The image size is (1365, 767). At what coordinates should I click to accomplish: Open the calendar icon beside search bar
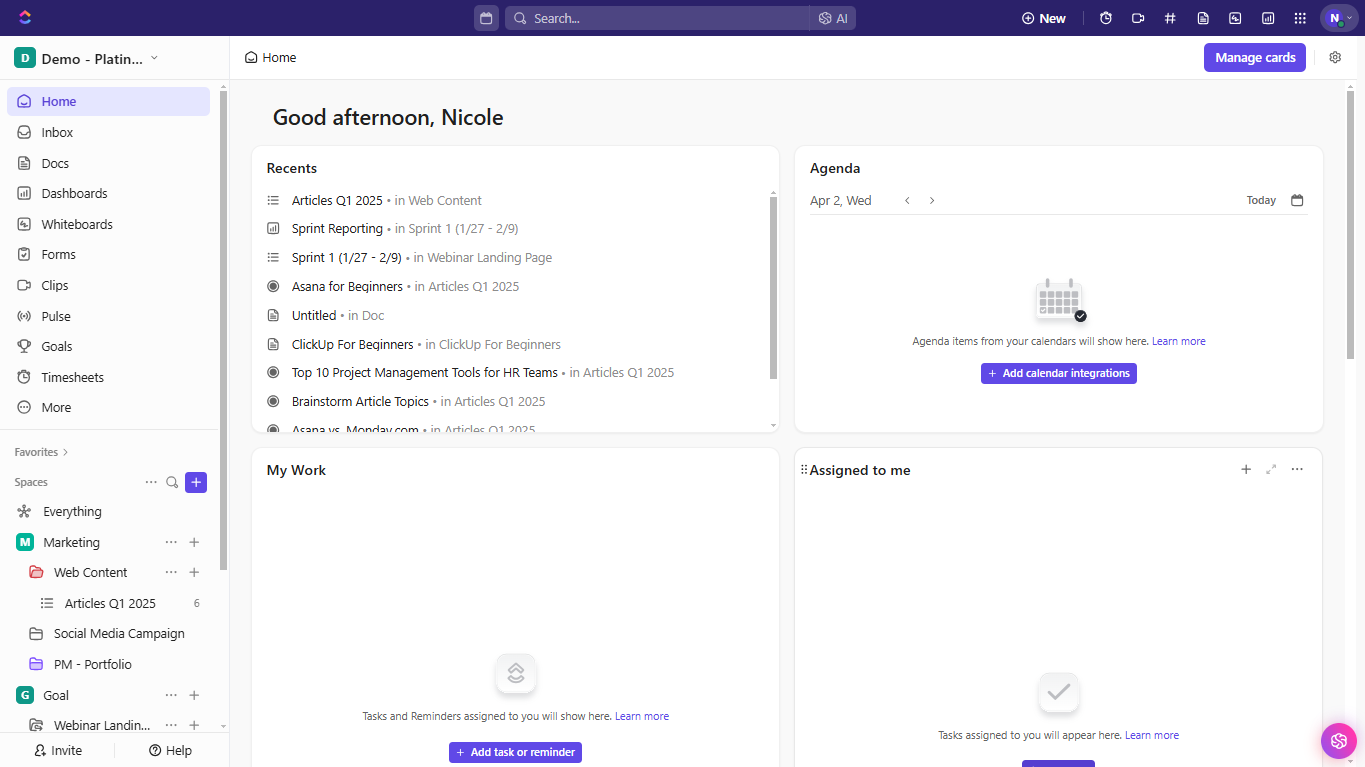click(486, 18)
